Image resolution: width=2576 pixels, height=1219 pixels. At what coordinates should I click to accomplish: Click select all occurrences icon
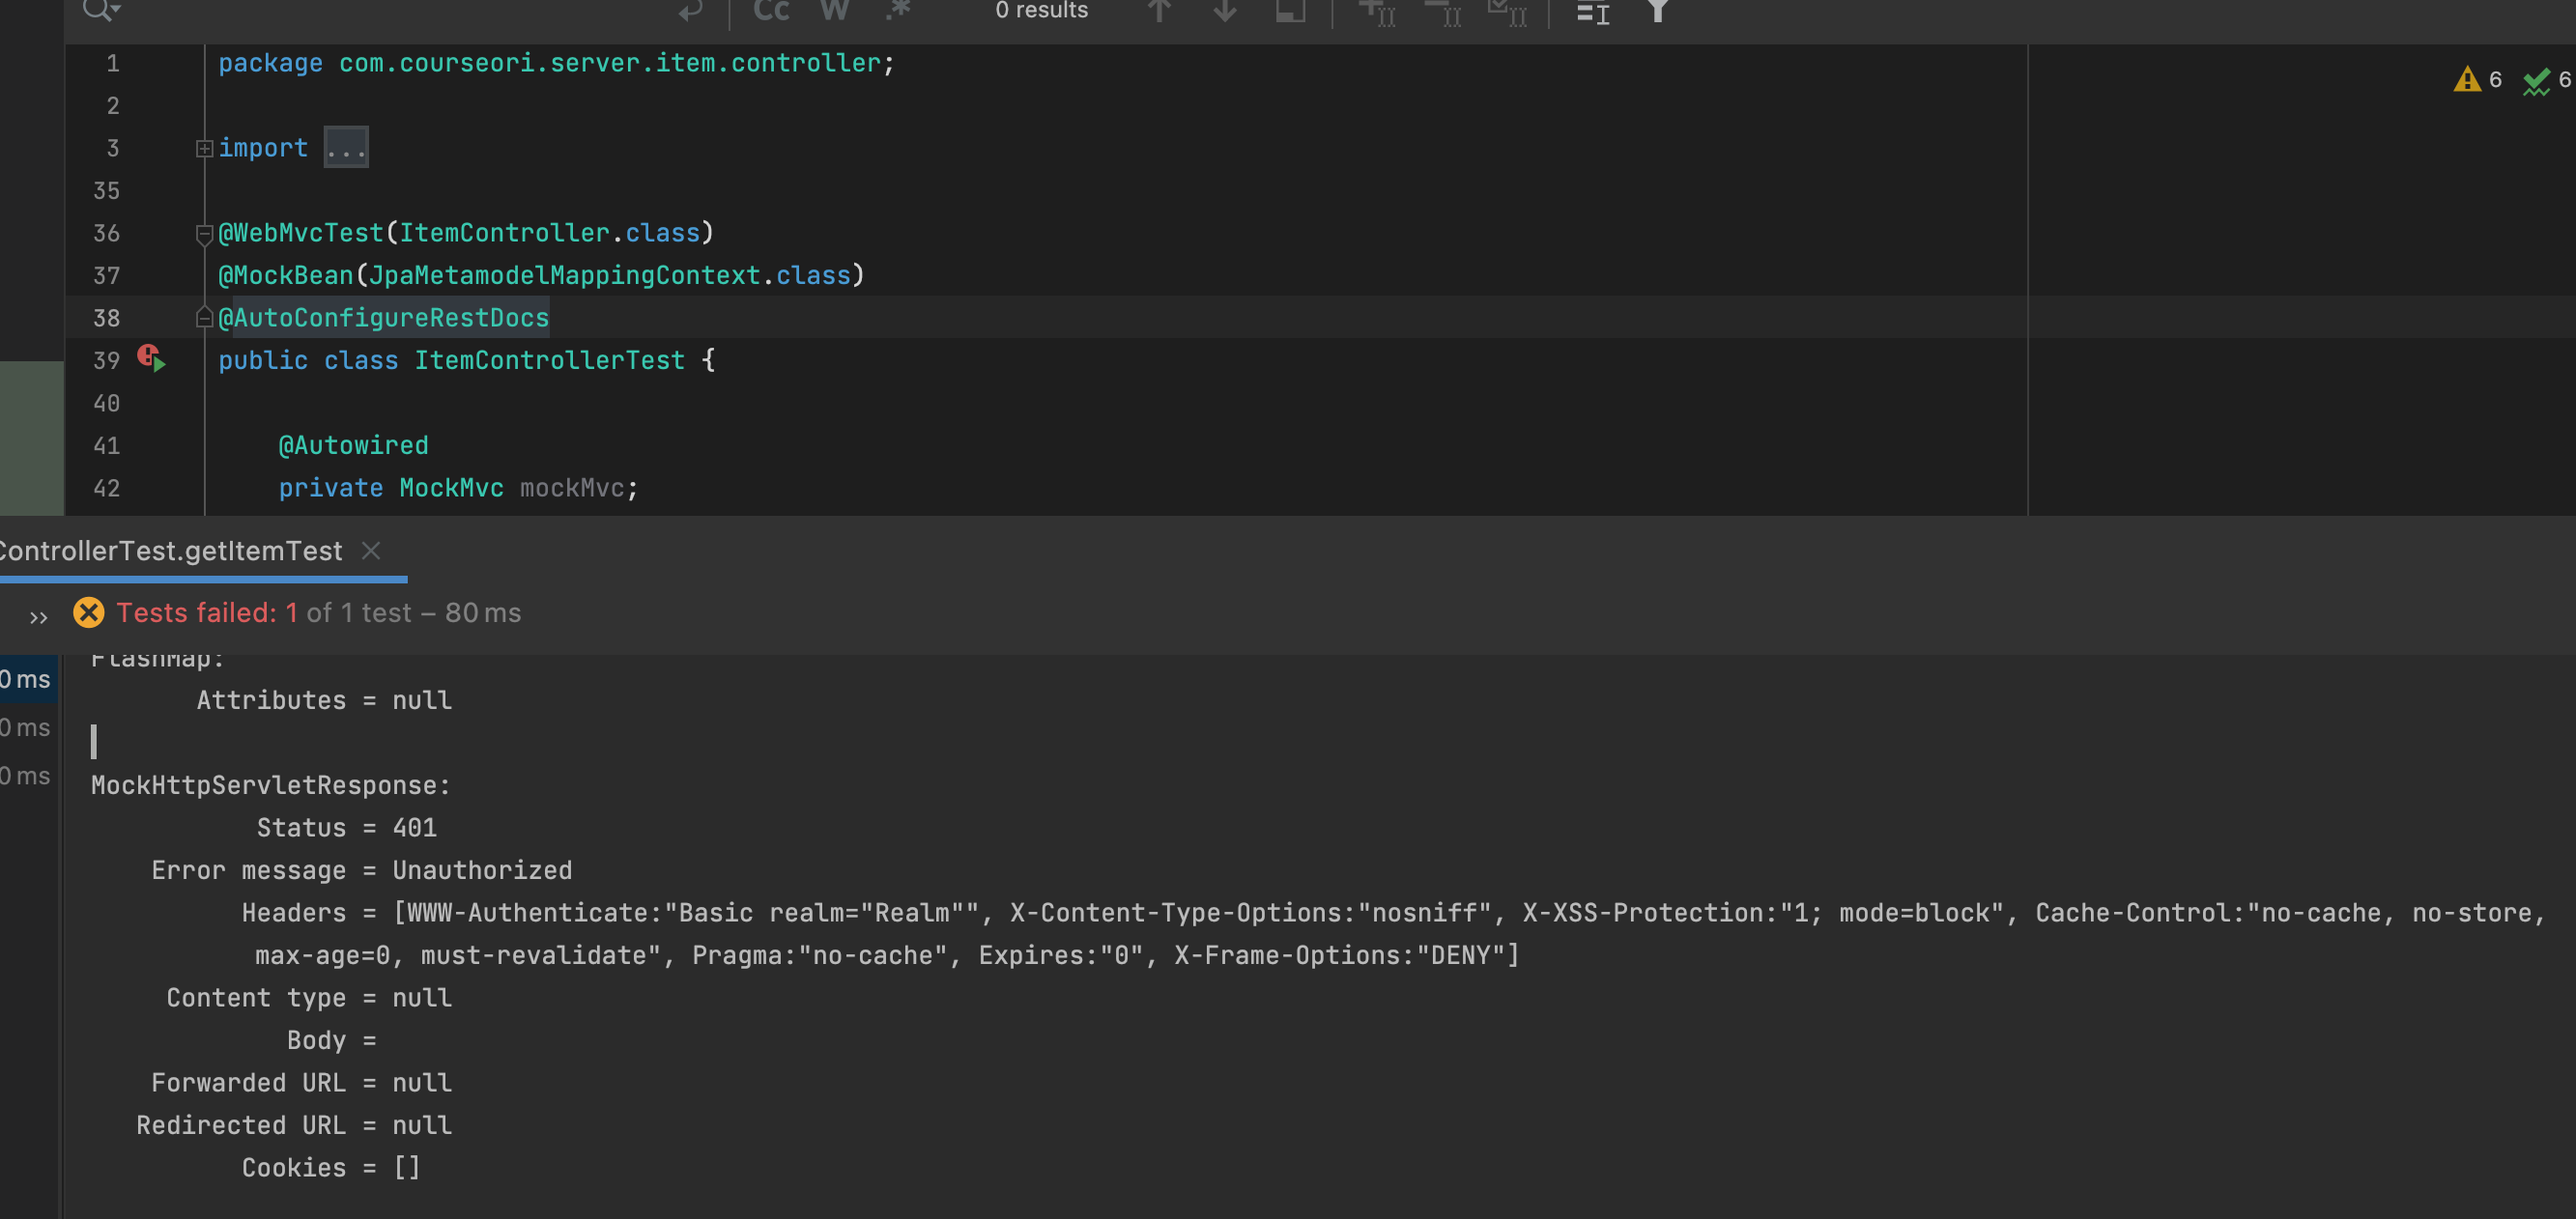(x=1508, y=12)
